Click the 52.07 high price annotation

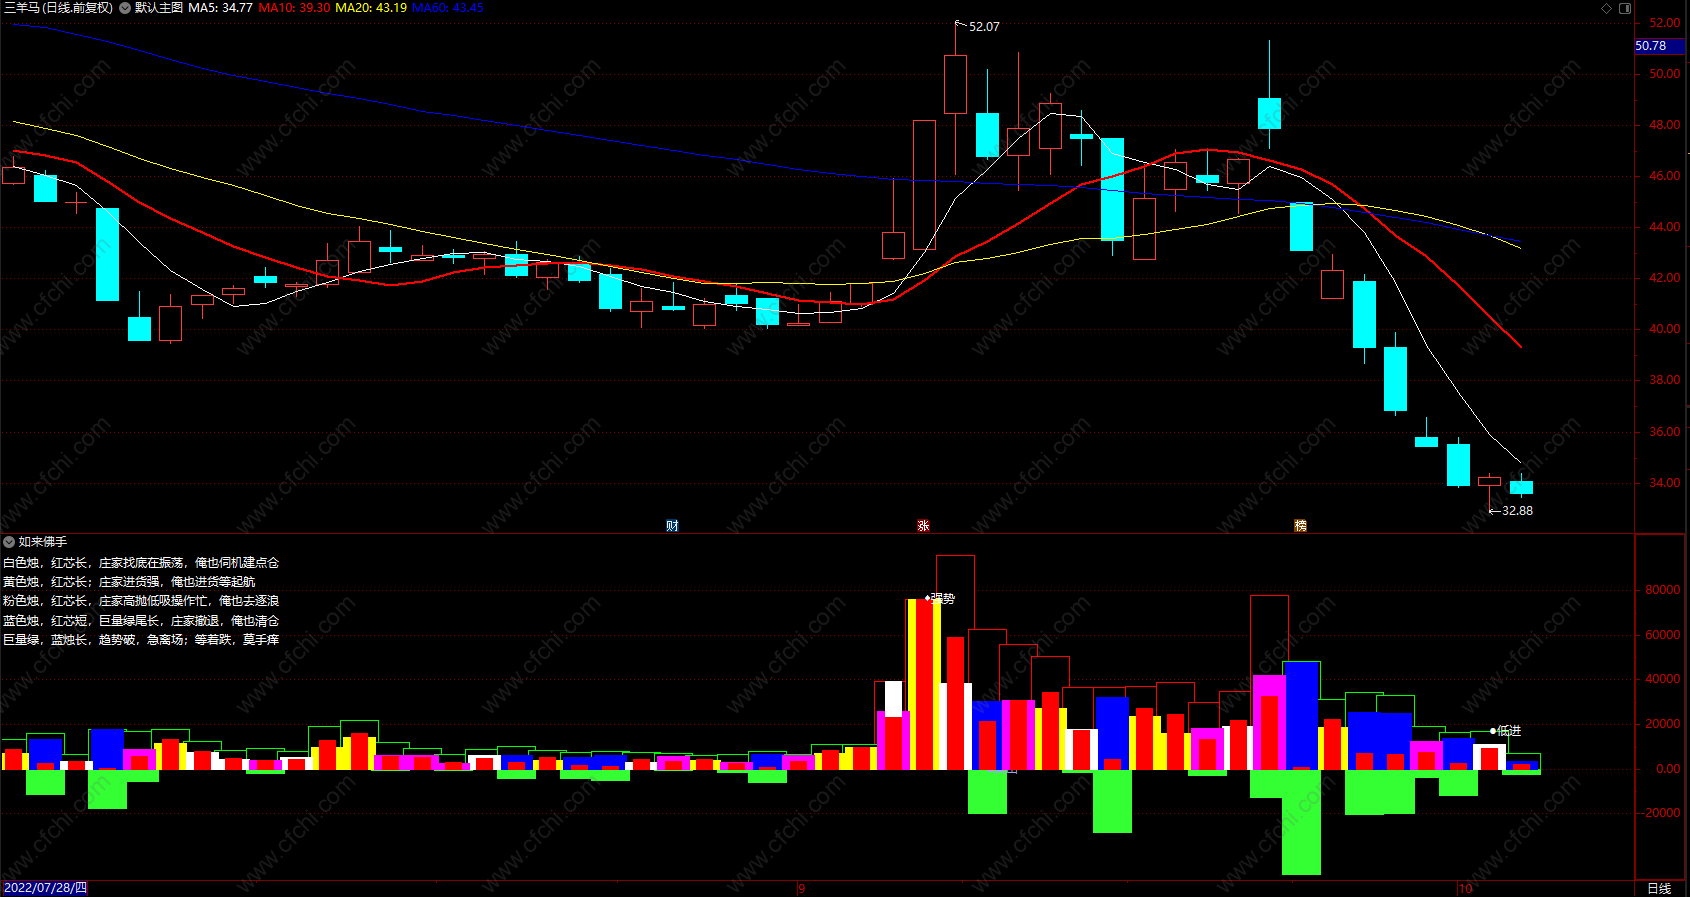[984, 27]
